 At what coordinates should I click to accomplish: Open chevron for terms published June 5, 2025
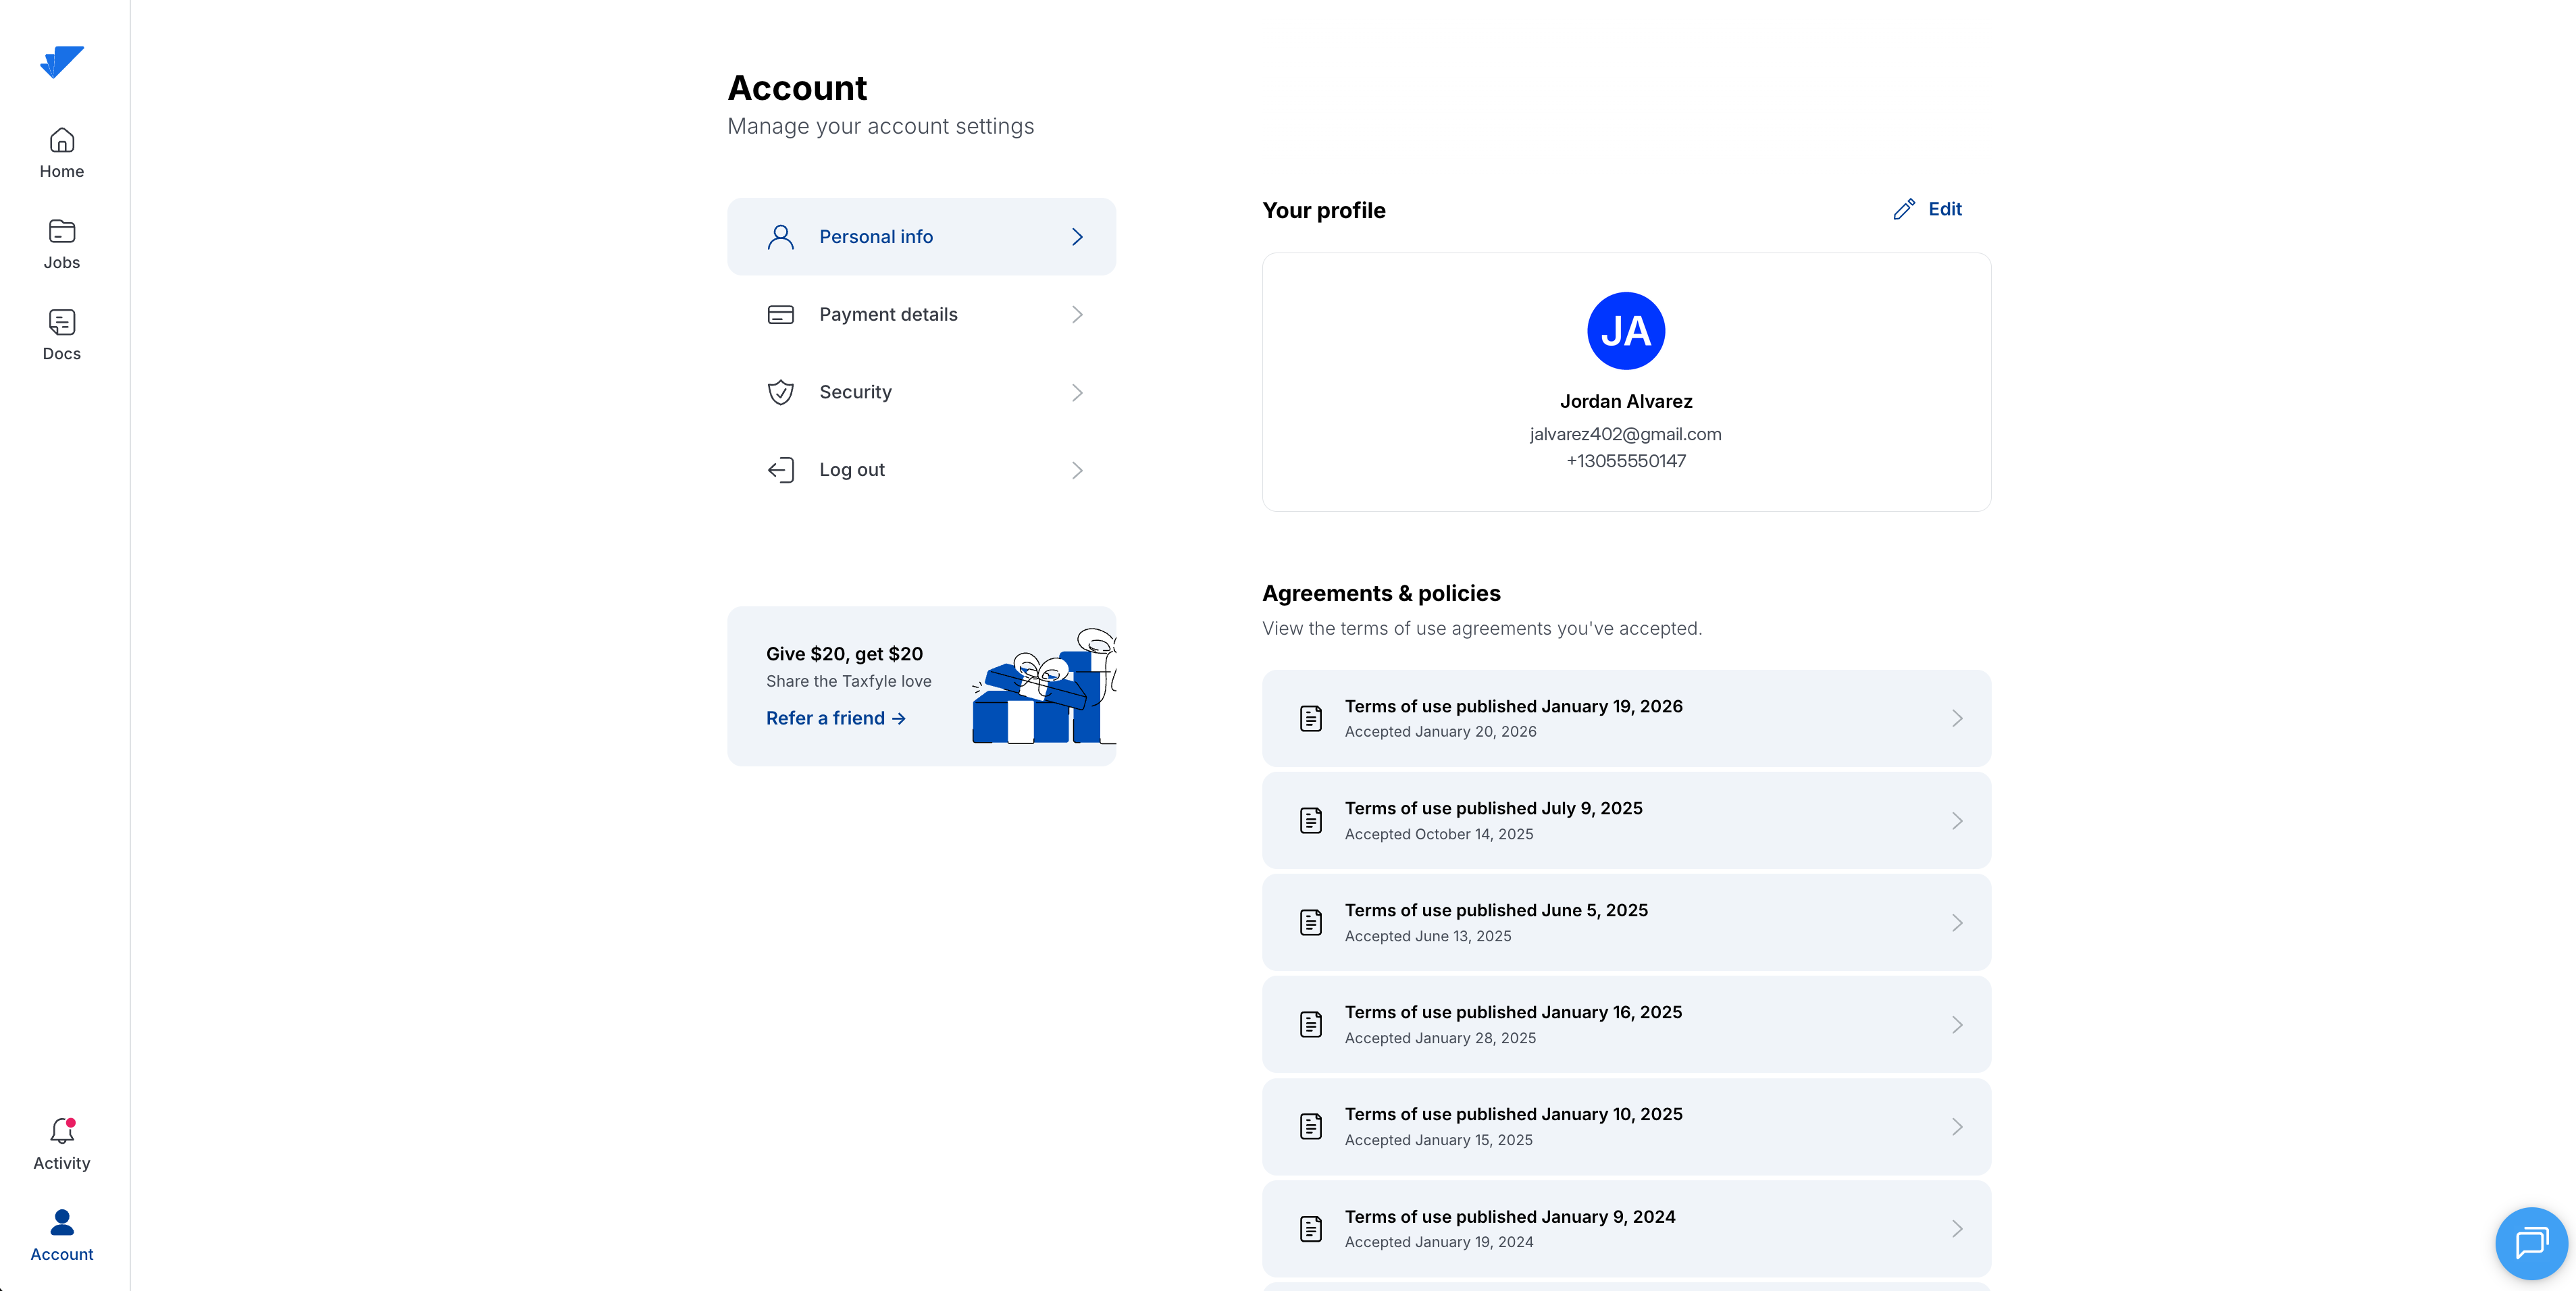(x=1957, y=922)
